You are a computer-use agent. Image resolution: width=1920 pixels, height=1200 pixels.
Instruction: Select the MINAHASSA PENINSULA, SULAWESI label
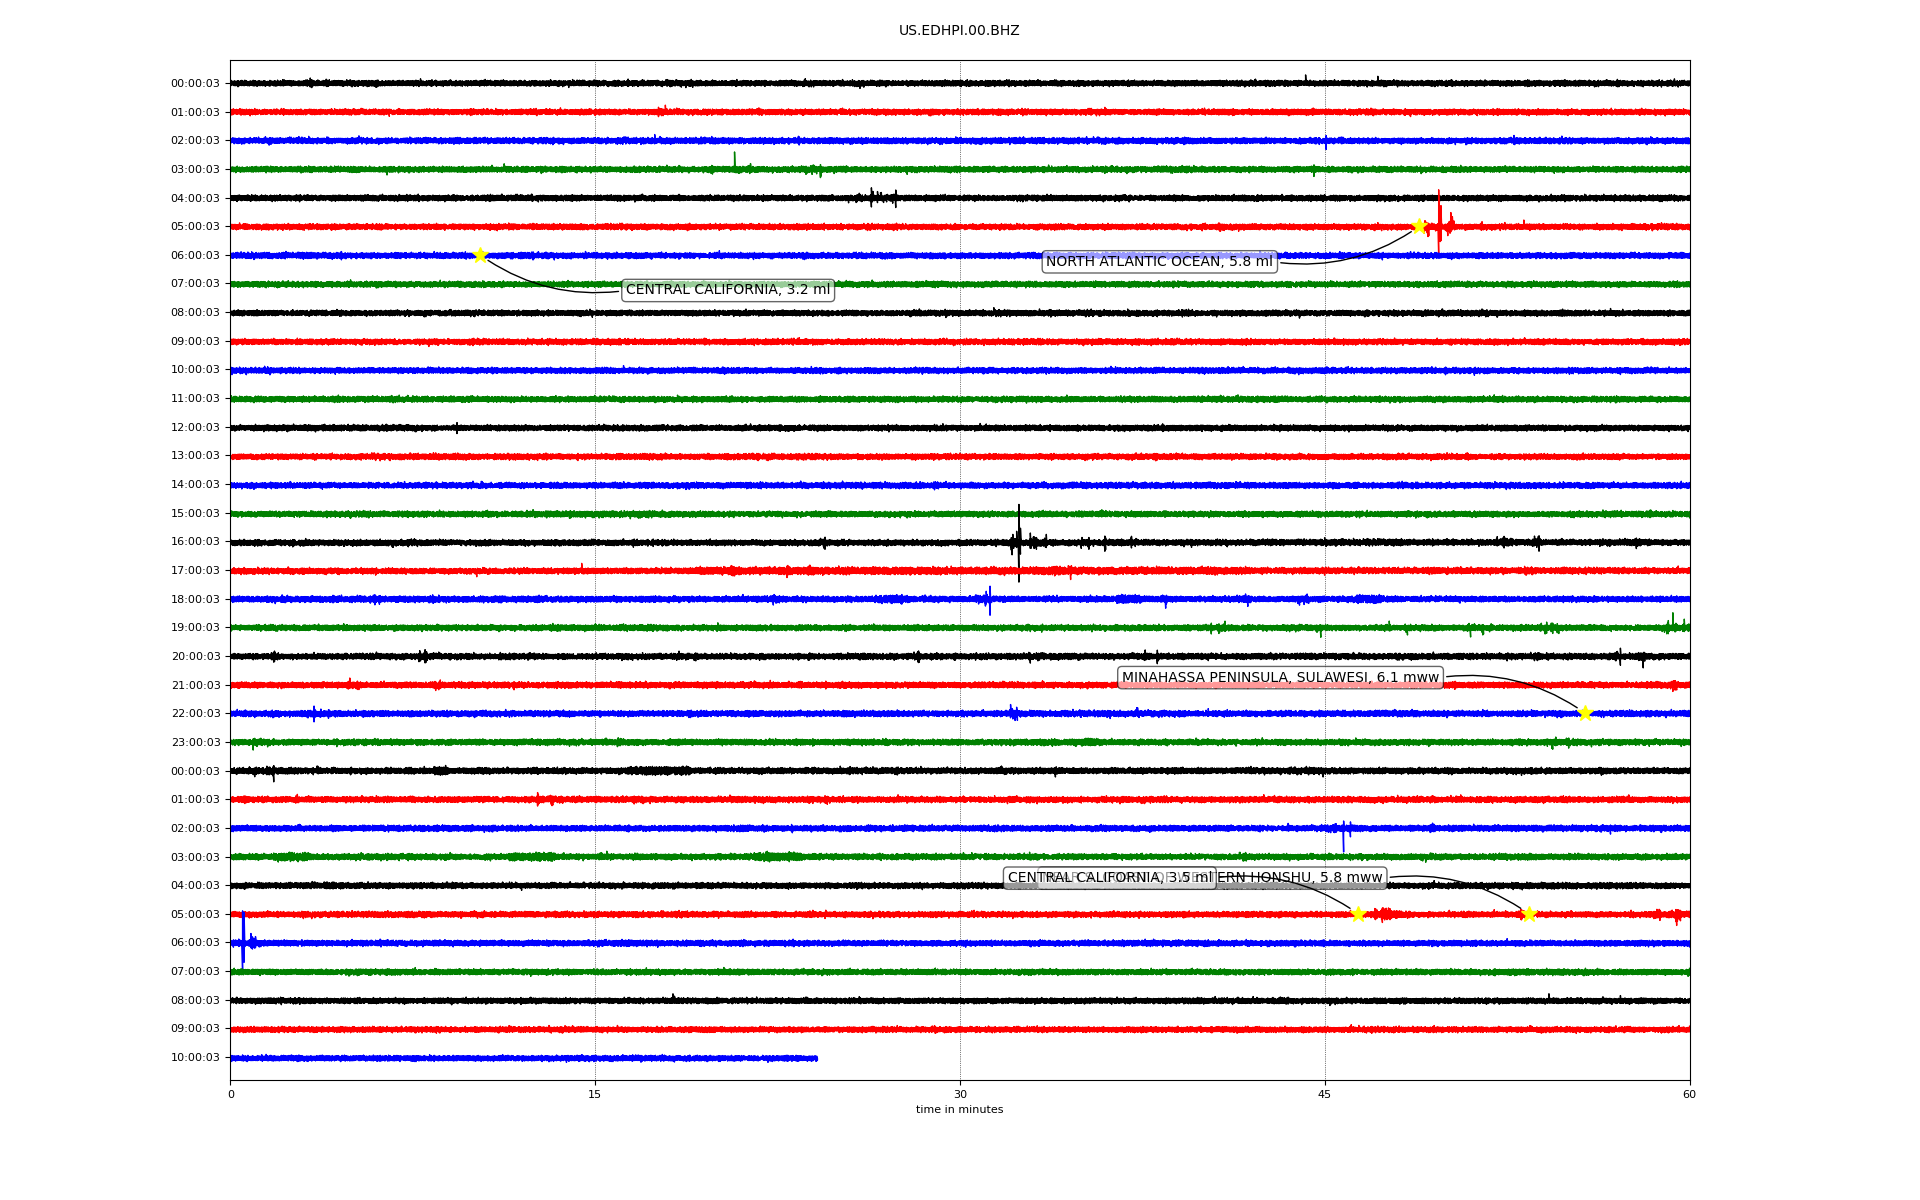(1279, 678)
